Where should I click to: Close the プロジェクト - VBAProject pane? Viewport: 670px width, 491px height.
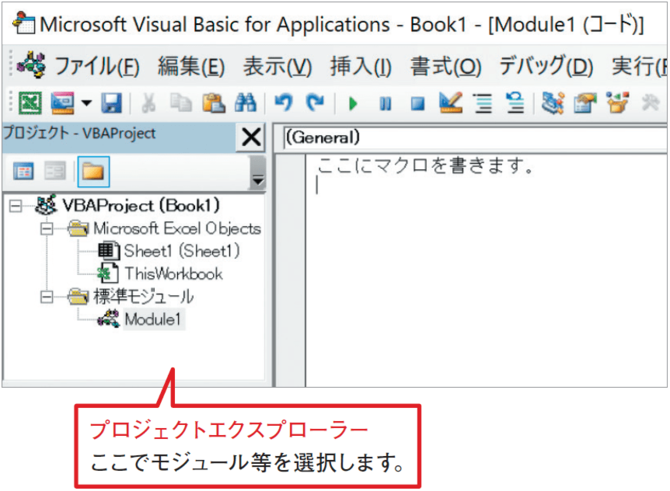pos(251,138)
